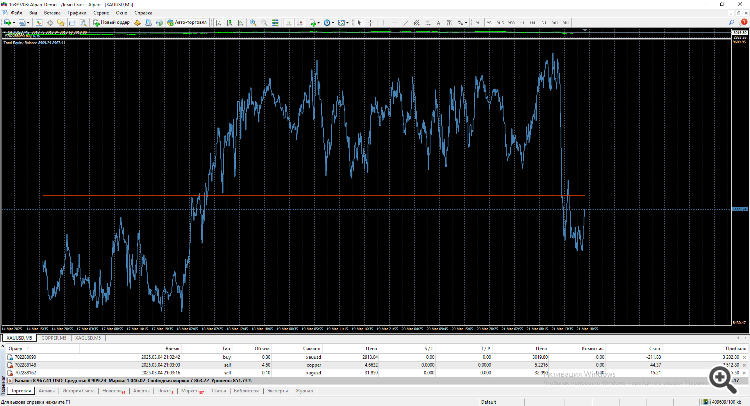Screen dimensions: 750x406
Task: Switch to the COPPER,M5 chart tab
Action: pos(54,338)
